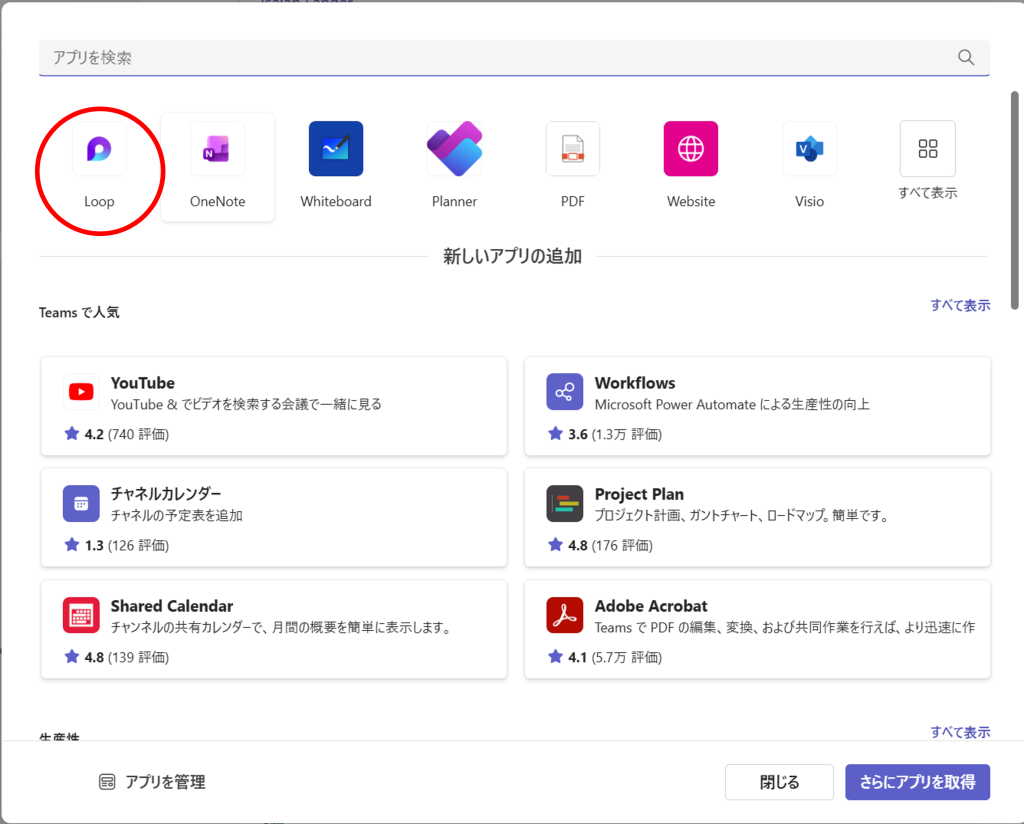Choose the Planner app icon
Viewport: 1024px width, 824px height.
tap(454, 150)
